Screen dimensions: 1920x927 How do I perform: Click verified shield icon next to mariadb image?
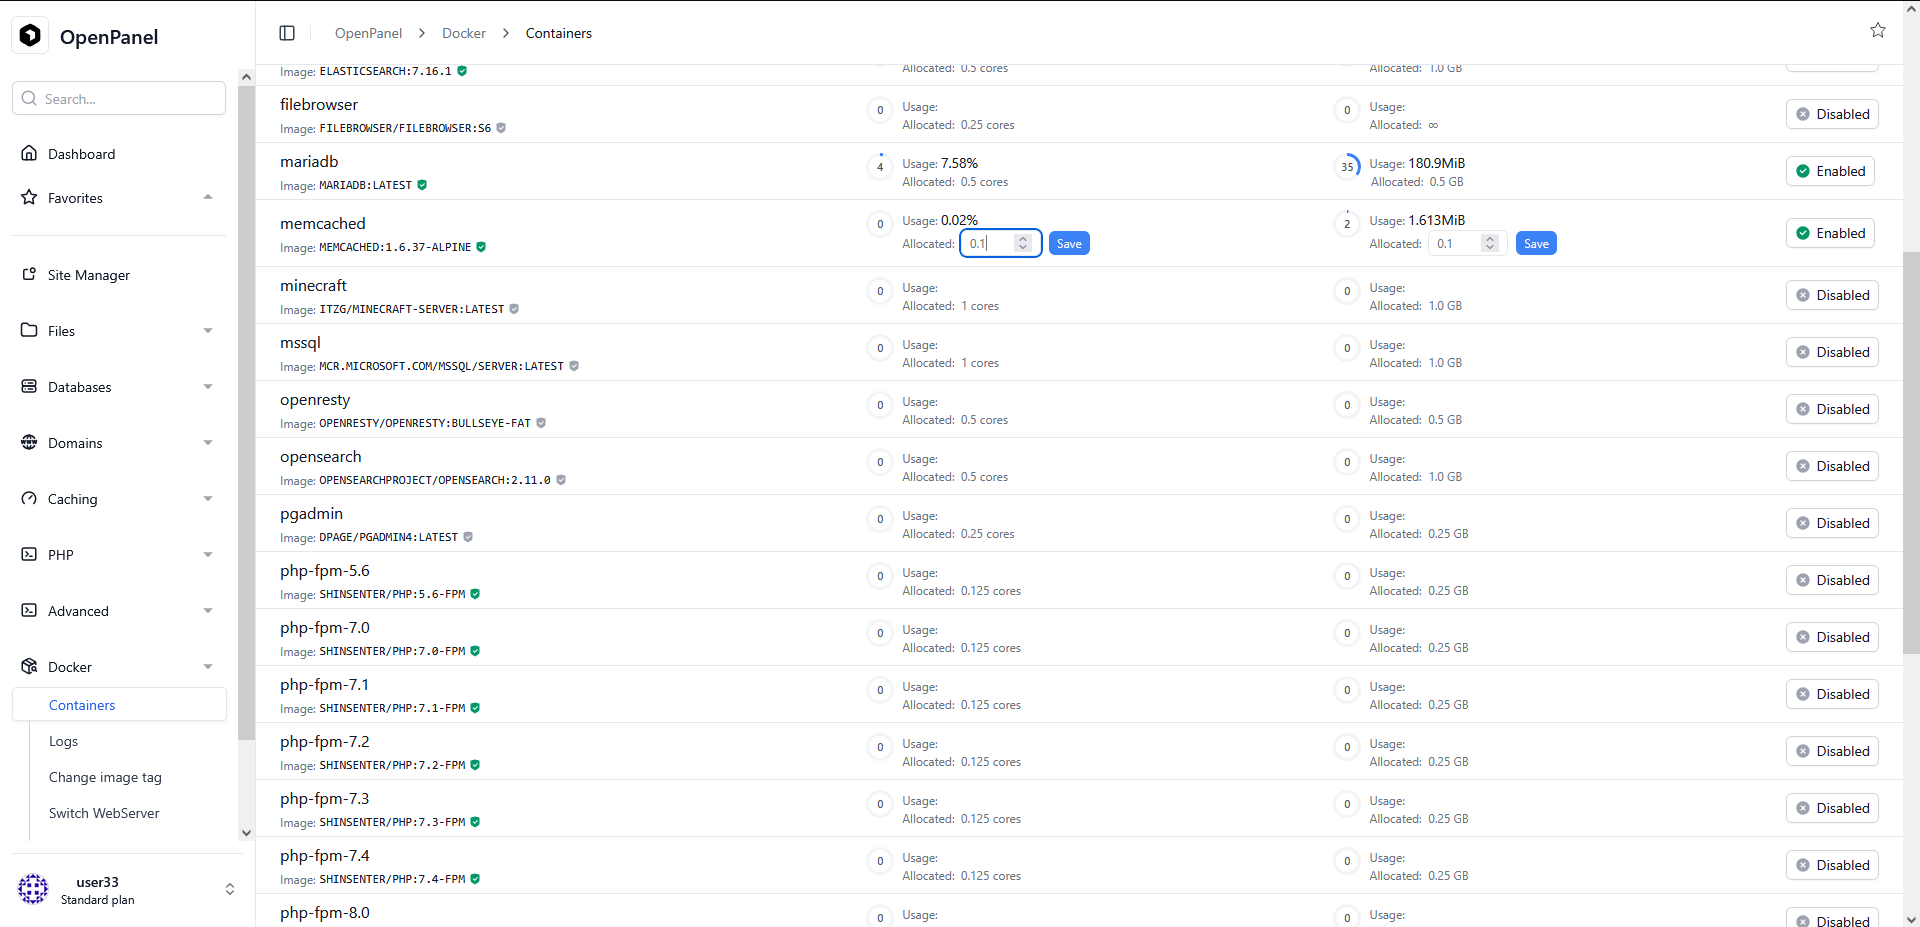422,185
